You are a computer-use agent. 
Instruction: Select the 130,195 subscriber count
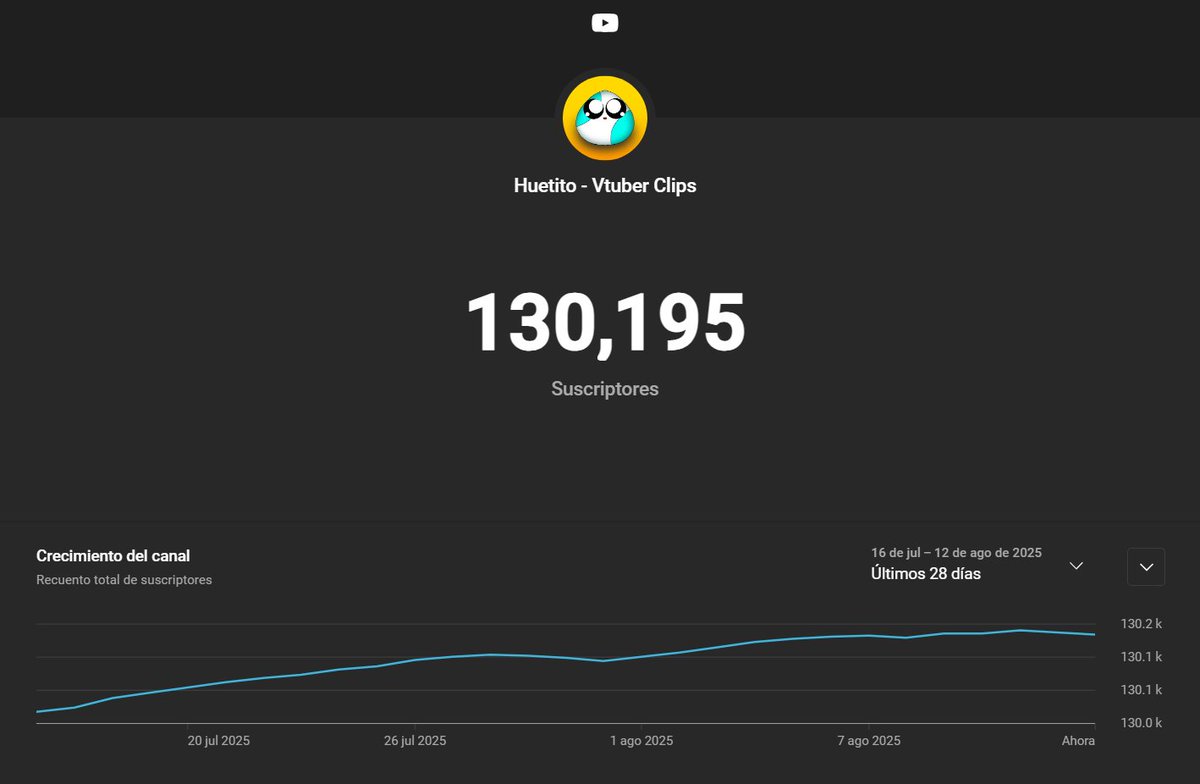tap(605, 323)
